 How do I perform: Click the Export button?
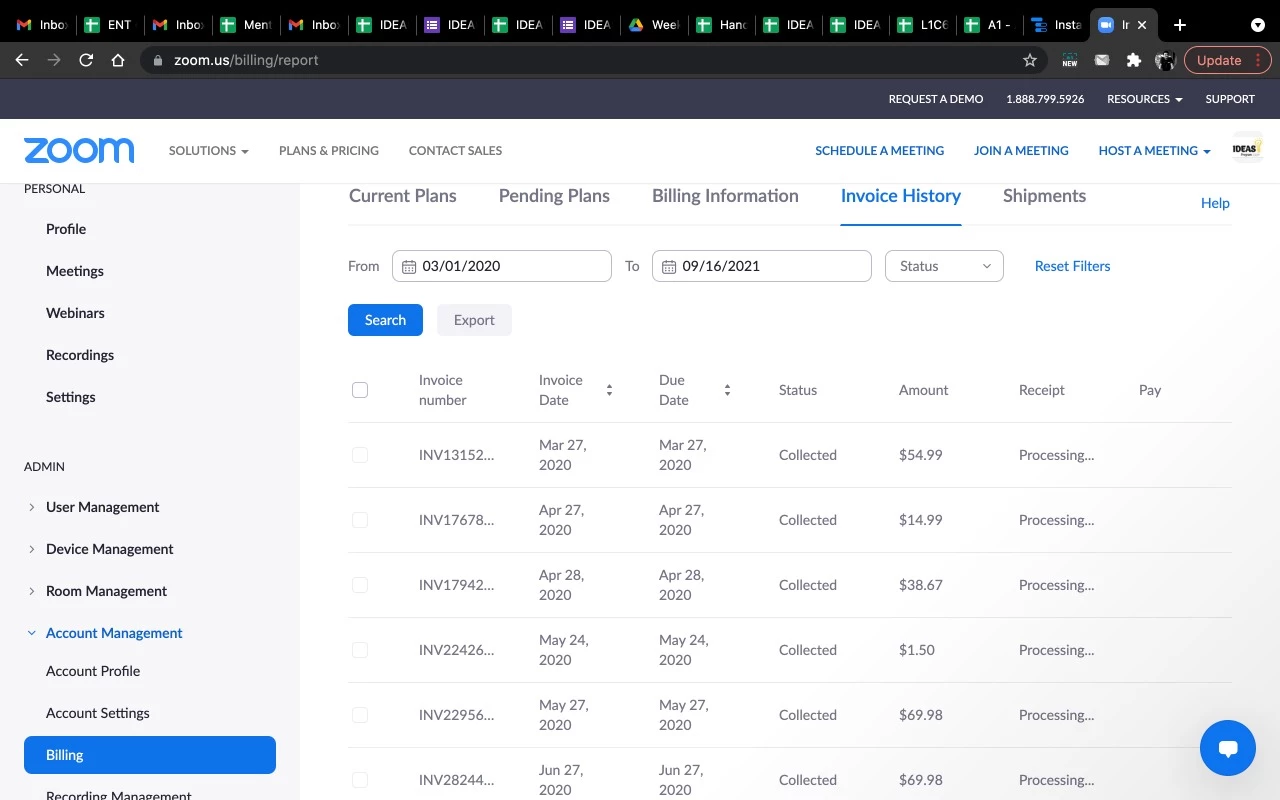point(474,320)
